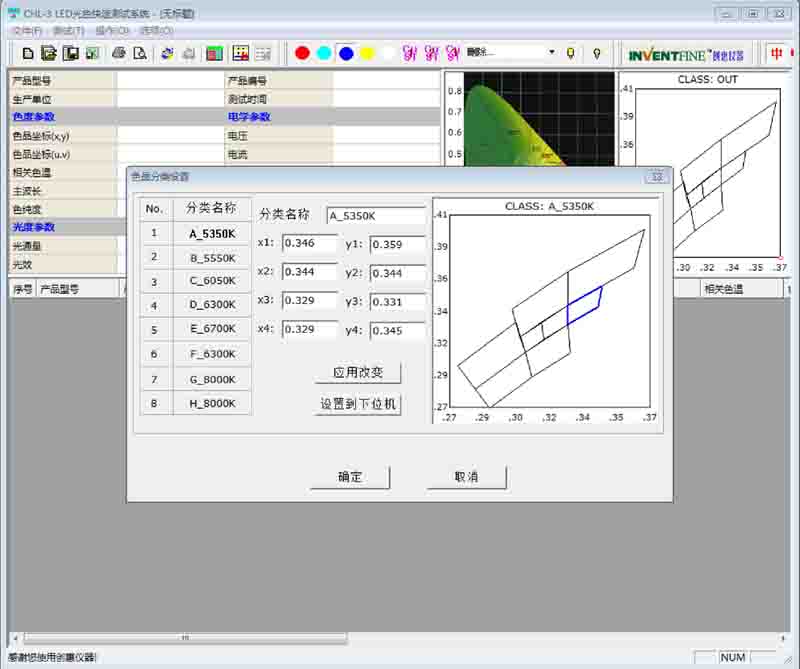The height and width of the screenshot is (669, 800).
Task: Click the horizontal scrollbar thumb at the bottom
Action: click(x=186, y=638)
